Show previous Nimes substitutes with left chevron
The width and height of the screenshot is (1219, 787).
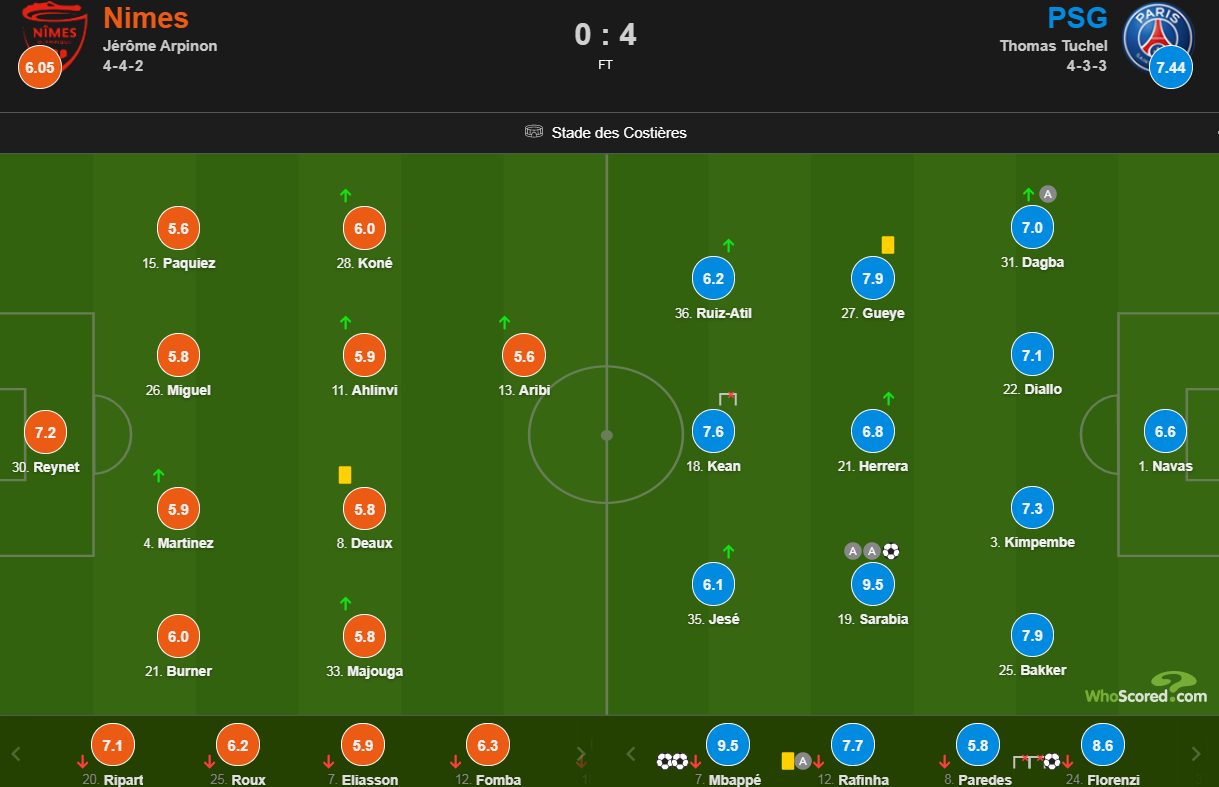[x=16, y=754]
